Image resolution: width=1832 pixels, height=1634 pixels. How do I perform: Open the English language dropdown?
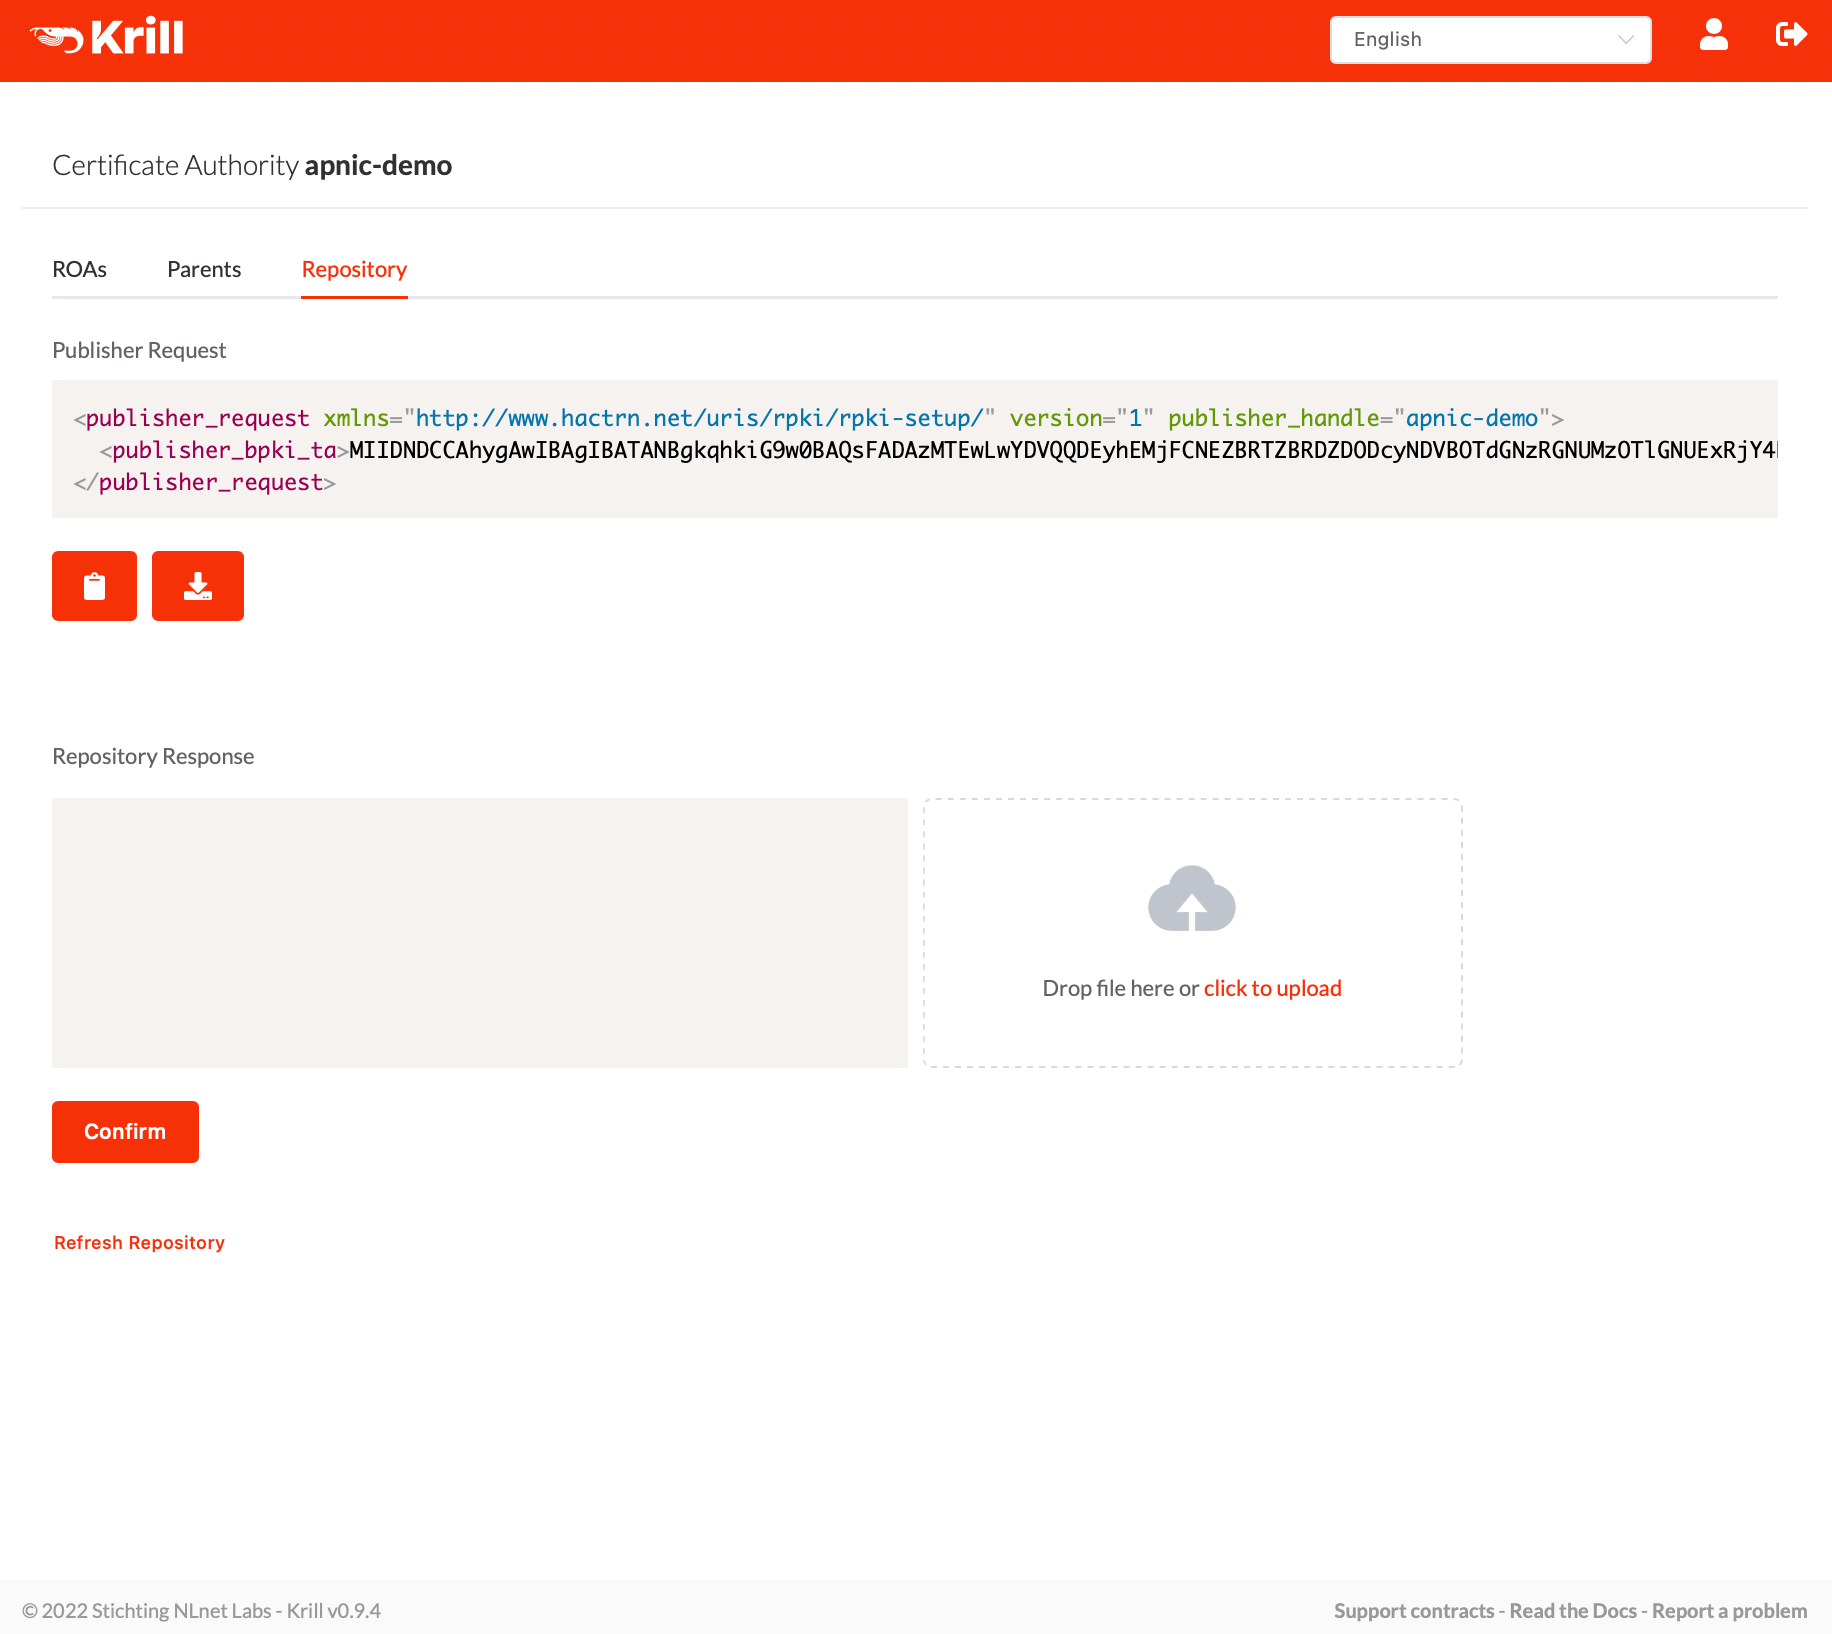coord(1490,40)
